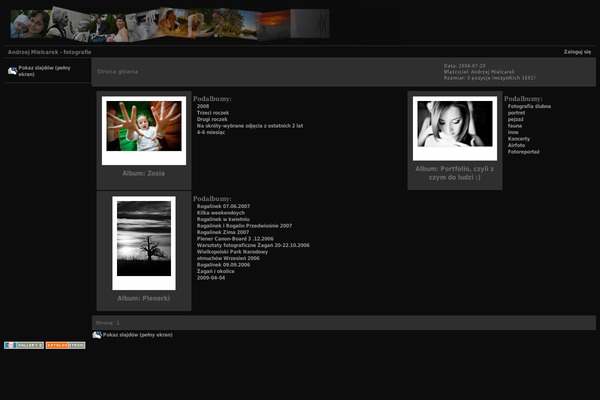Open the 2008 subalbum of Zosia
600x400 pixels.
point(203,106)
